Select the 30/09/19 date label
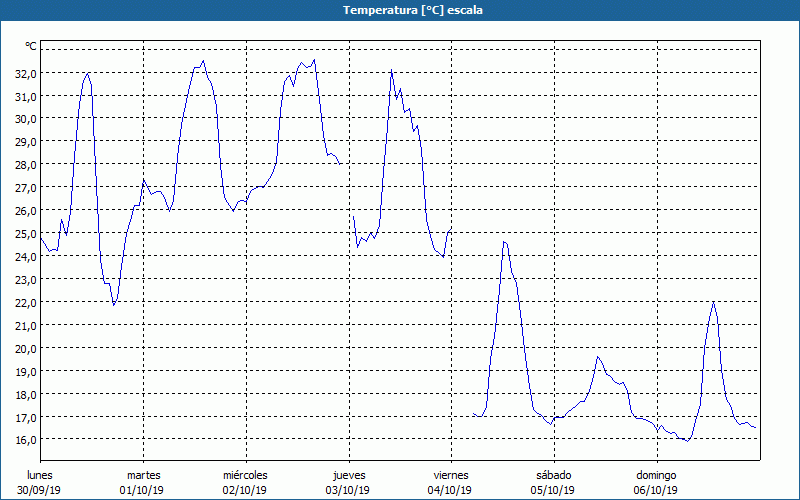Image resolution: width=800 pixels, height=500 pixels. point(39,490)
